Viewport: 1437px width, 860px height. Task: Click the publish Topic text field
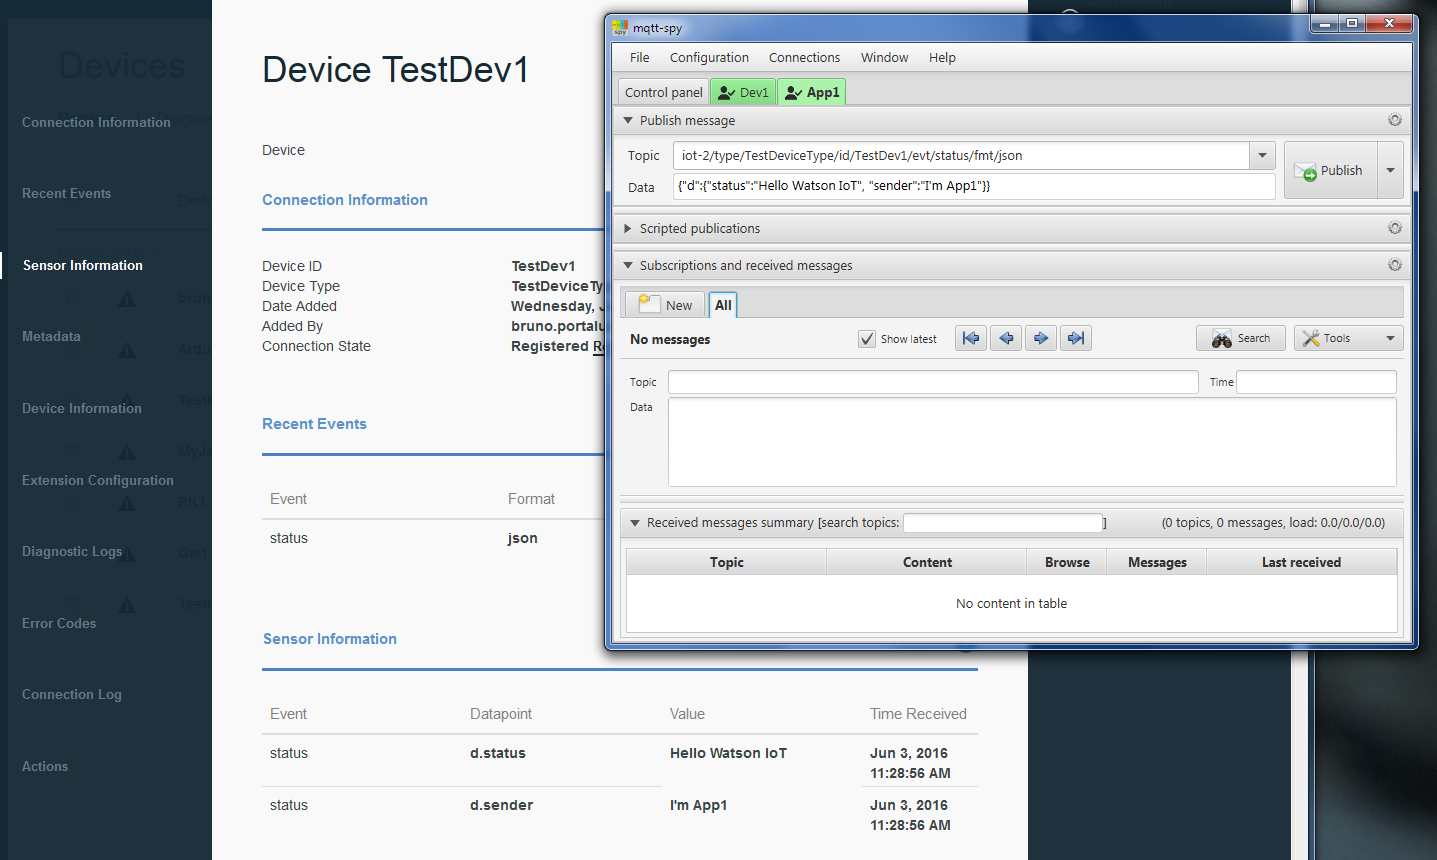[x=961, y=155]
